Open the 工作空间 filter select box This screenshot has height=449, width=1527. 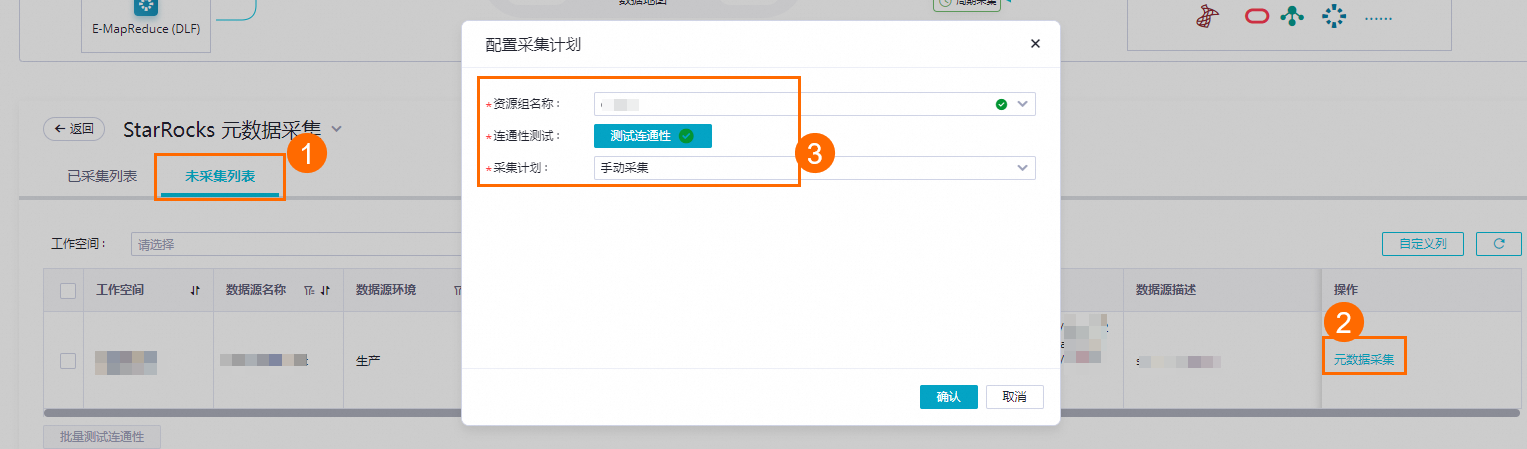pos(296,244)
